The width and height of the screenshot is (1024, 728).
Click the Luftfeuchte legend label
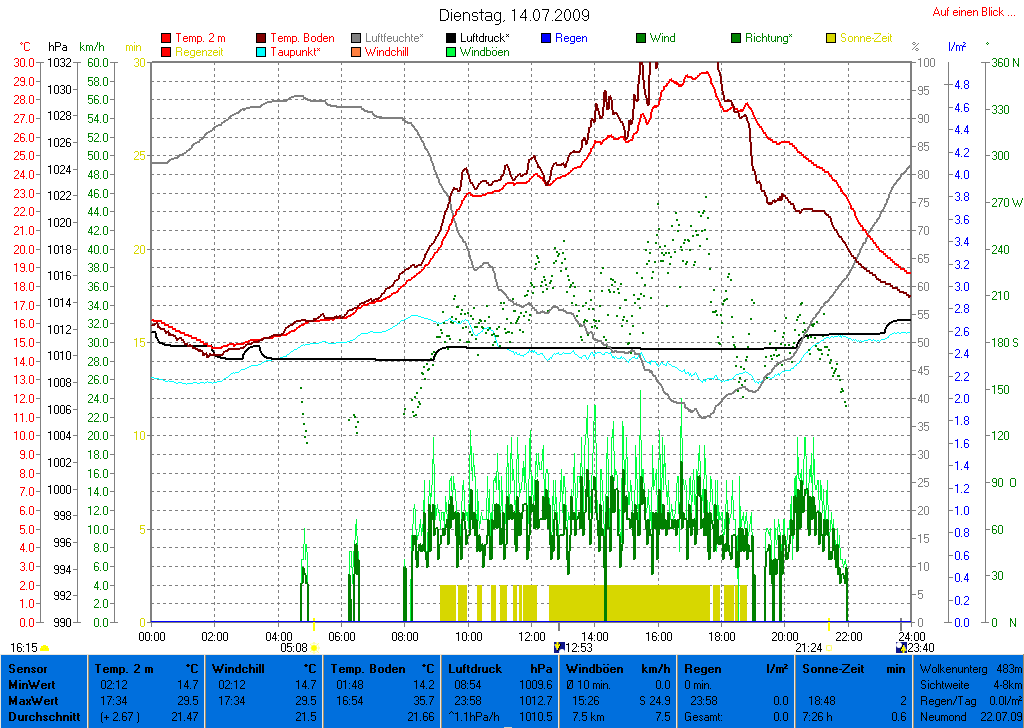point(394,38)
